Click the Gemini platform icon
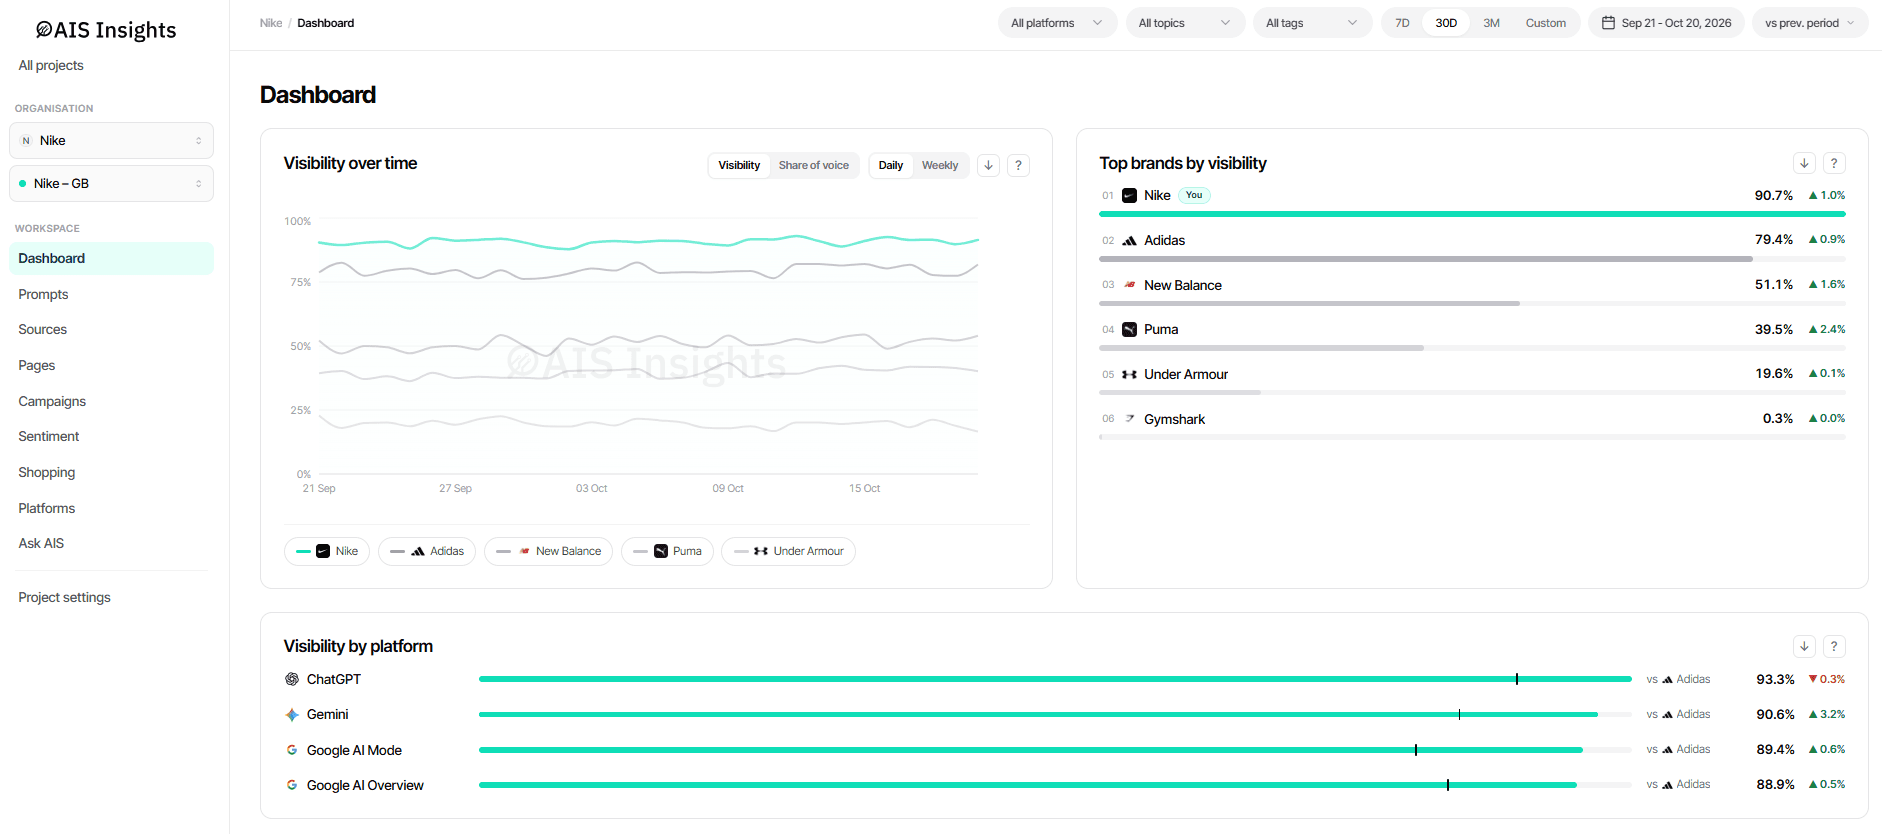 pos(292,714)
